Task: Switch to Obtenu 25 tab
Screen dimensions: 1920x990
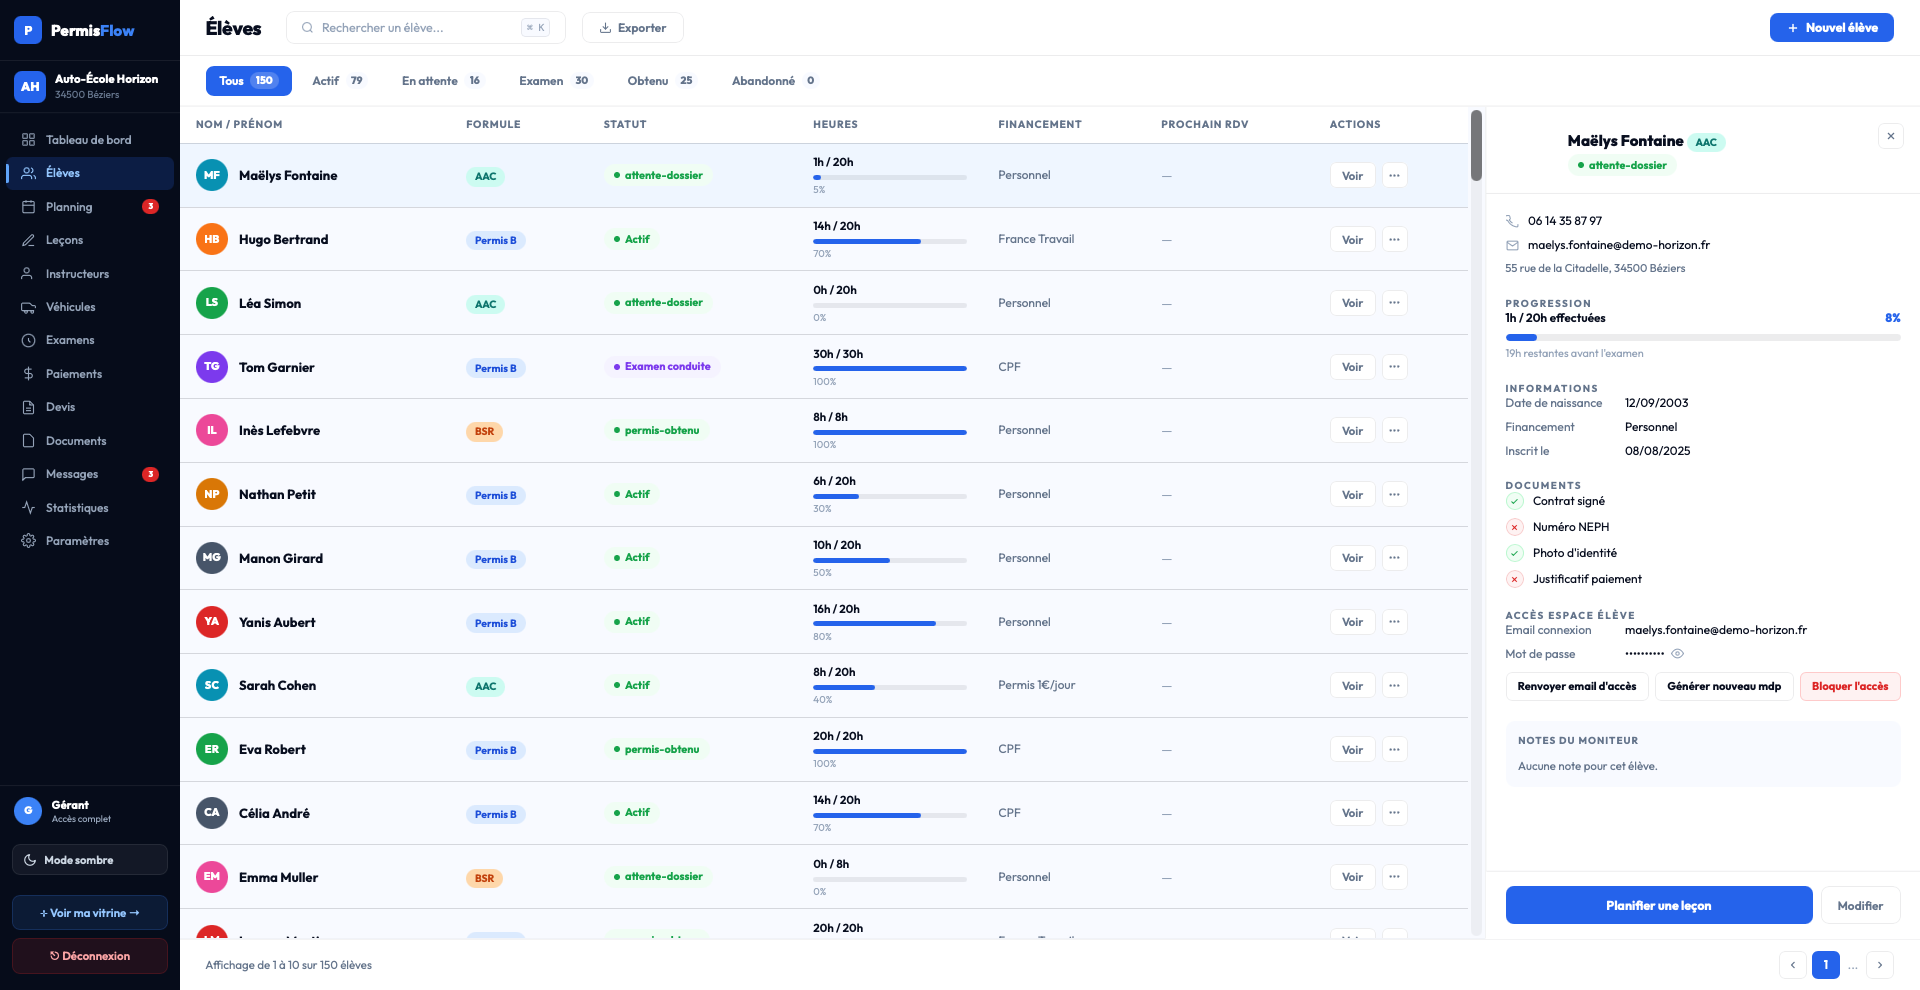Action: pos(660,81)
